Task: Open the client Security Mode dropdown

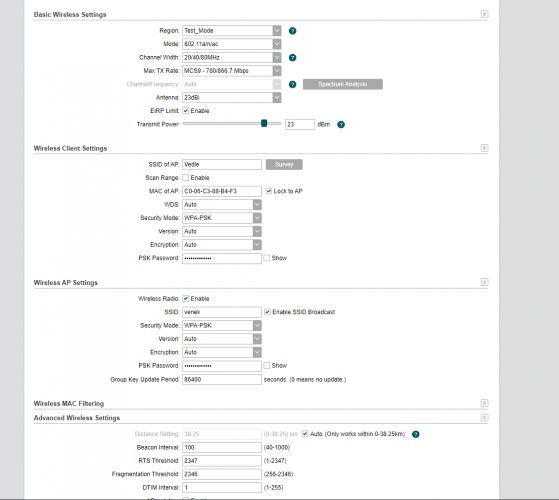Action: (222, 218)
